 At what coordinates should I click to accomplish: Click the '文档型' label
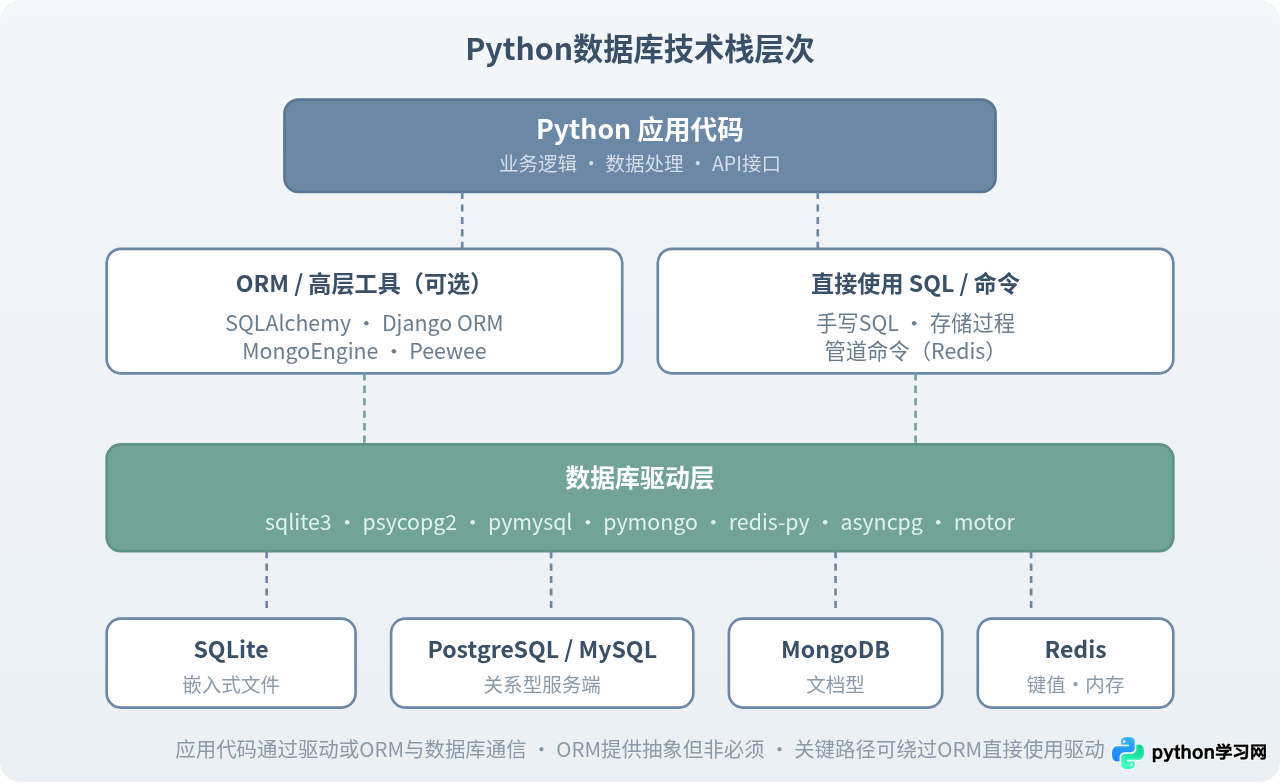[x=835, y=685]
